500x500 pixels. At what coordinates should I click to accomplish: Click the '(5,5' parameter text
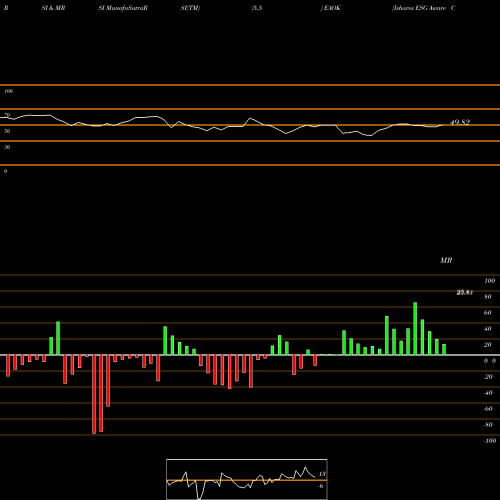[257, 8]
